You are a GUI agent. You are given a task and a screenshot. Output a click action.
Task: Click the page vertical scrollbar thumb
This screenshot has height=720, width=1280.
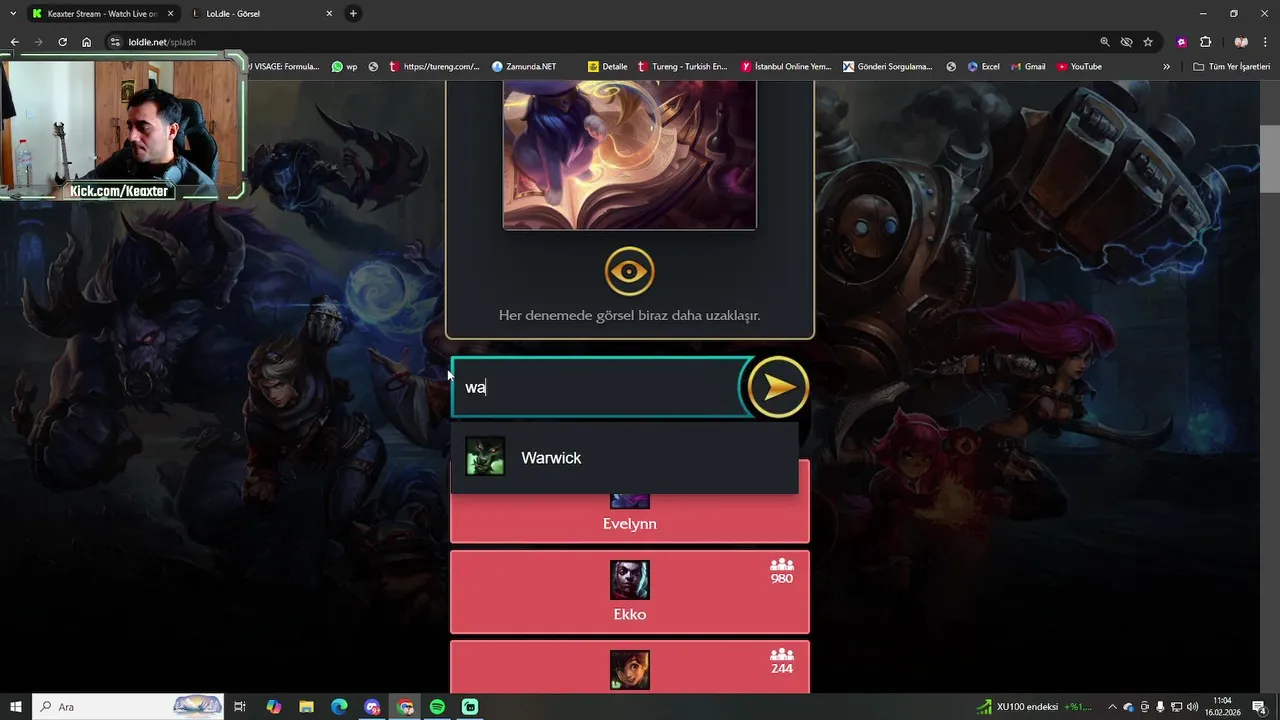(1269, 159)
